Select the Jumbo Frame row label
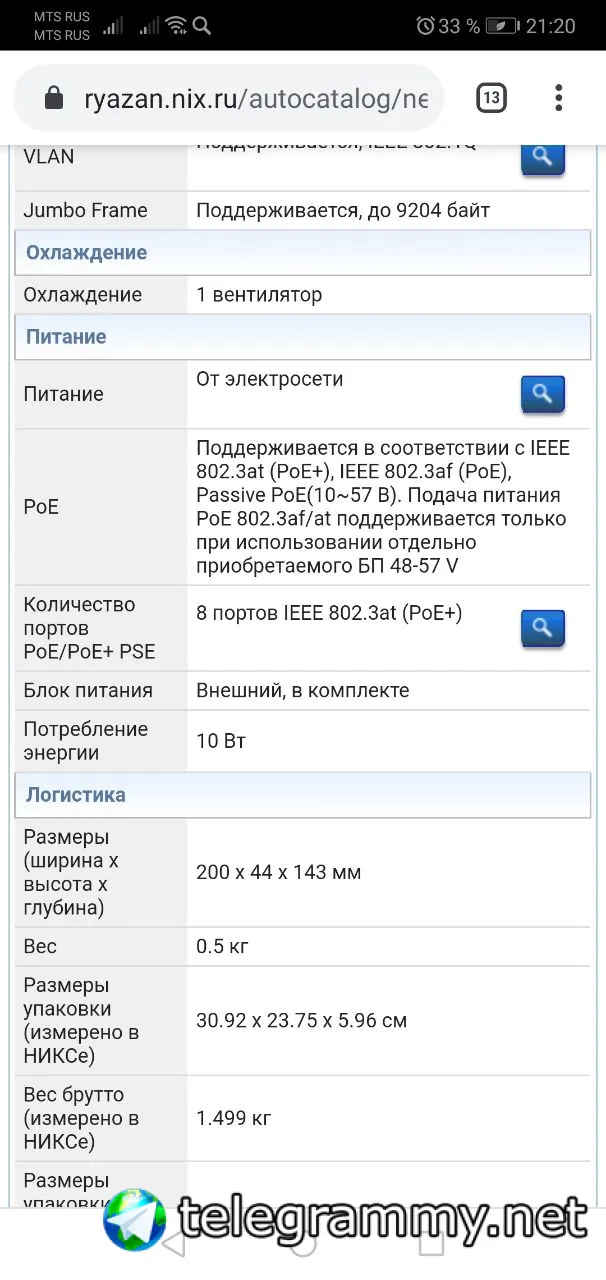Image resolution: width=606 pixels, height=1280 pixels. [85, 211]
